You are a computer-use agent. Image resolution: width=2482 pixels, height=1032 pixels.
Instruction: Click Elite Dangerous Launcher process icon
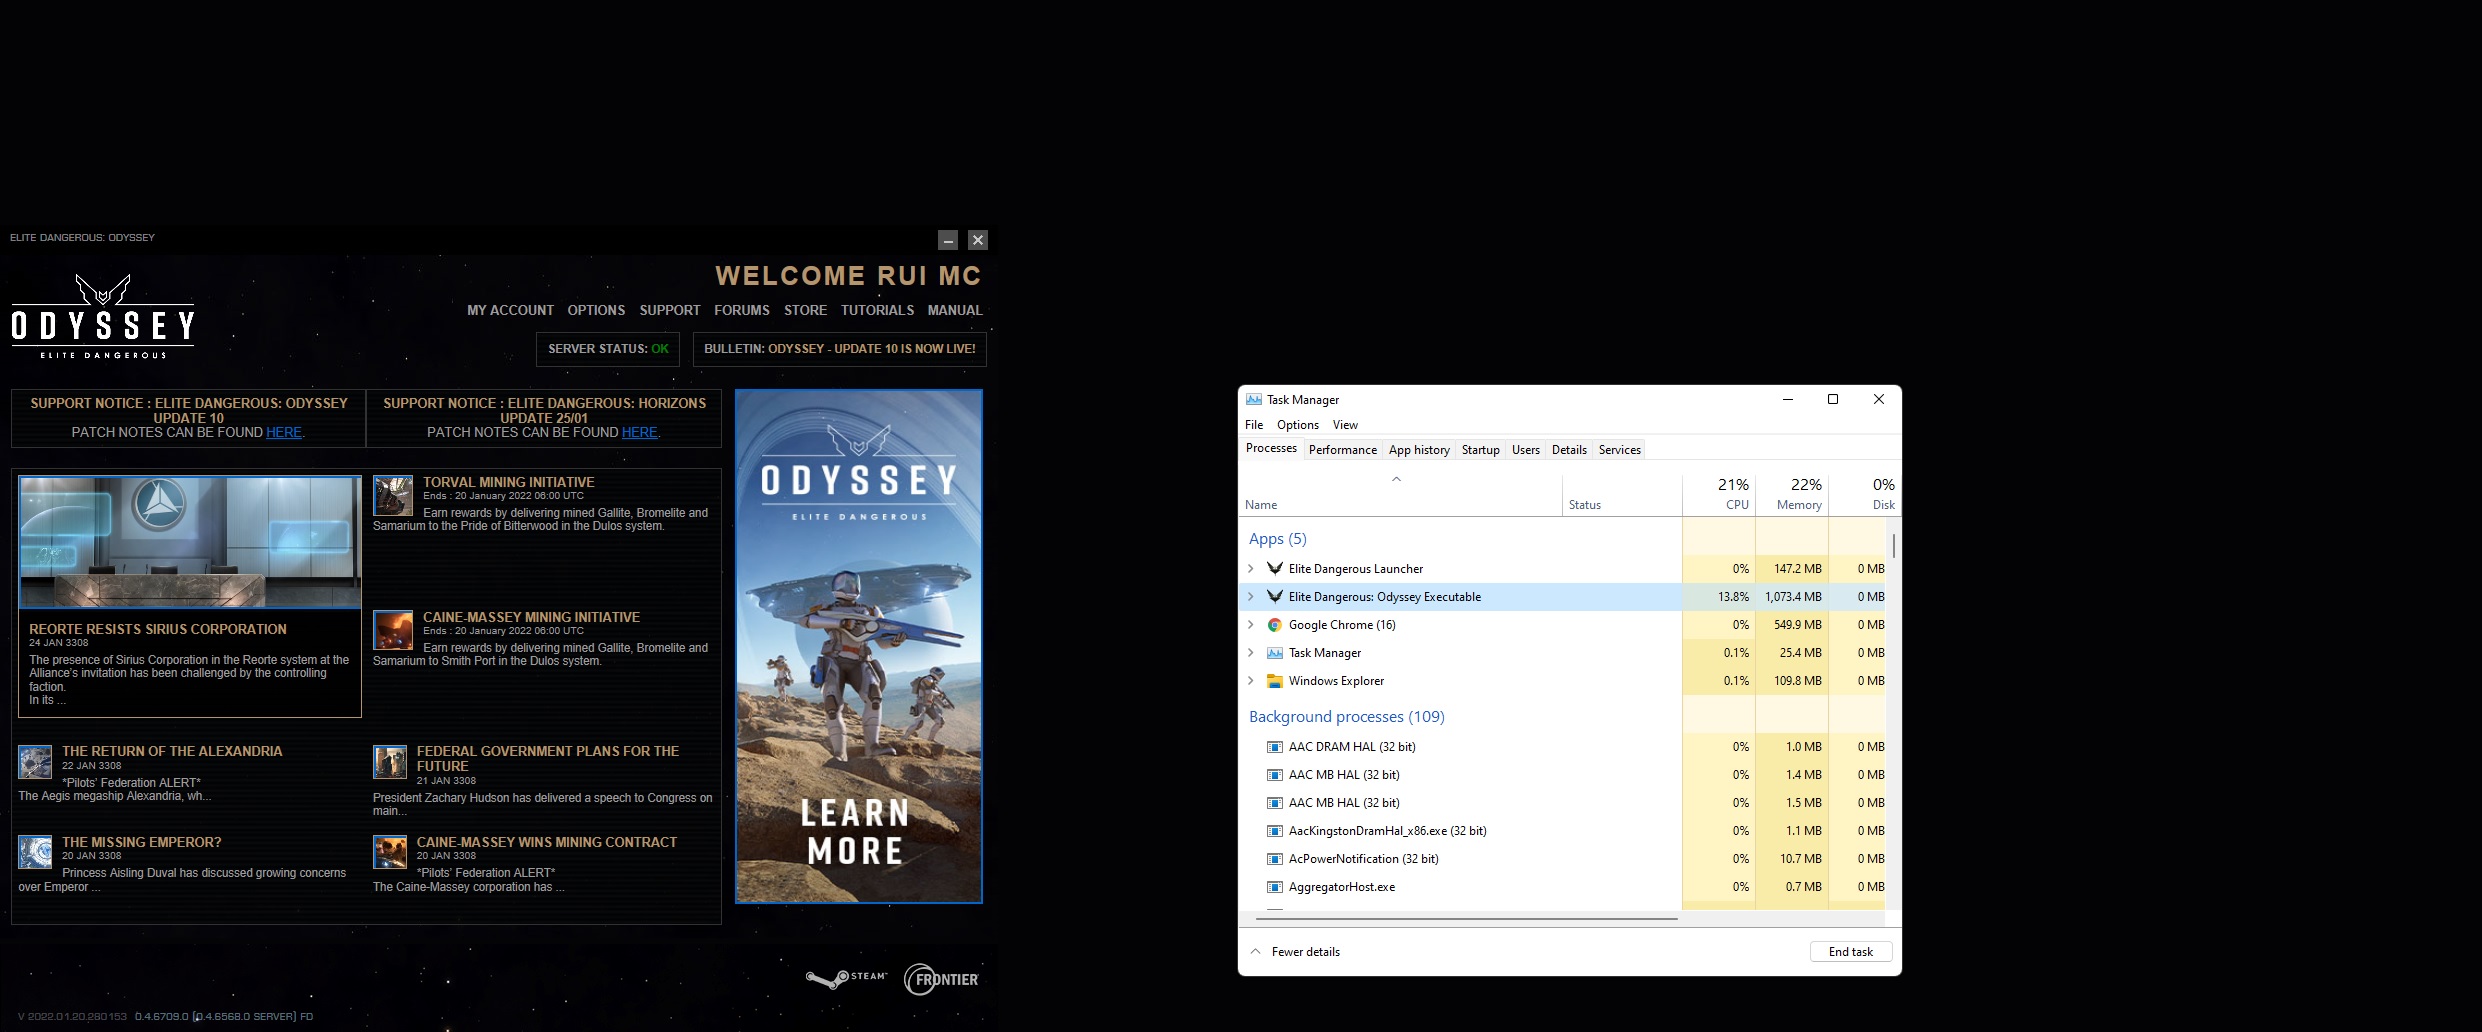tap(1275, 569)
